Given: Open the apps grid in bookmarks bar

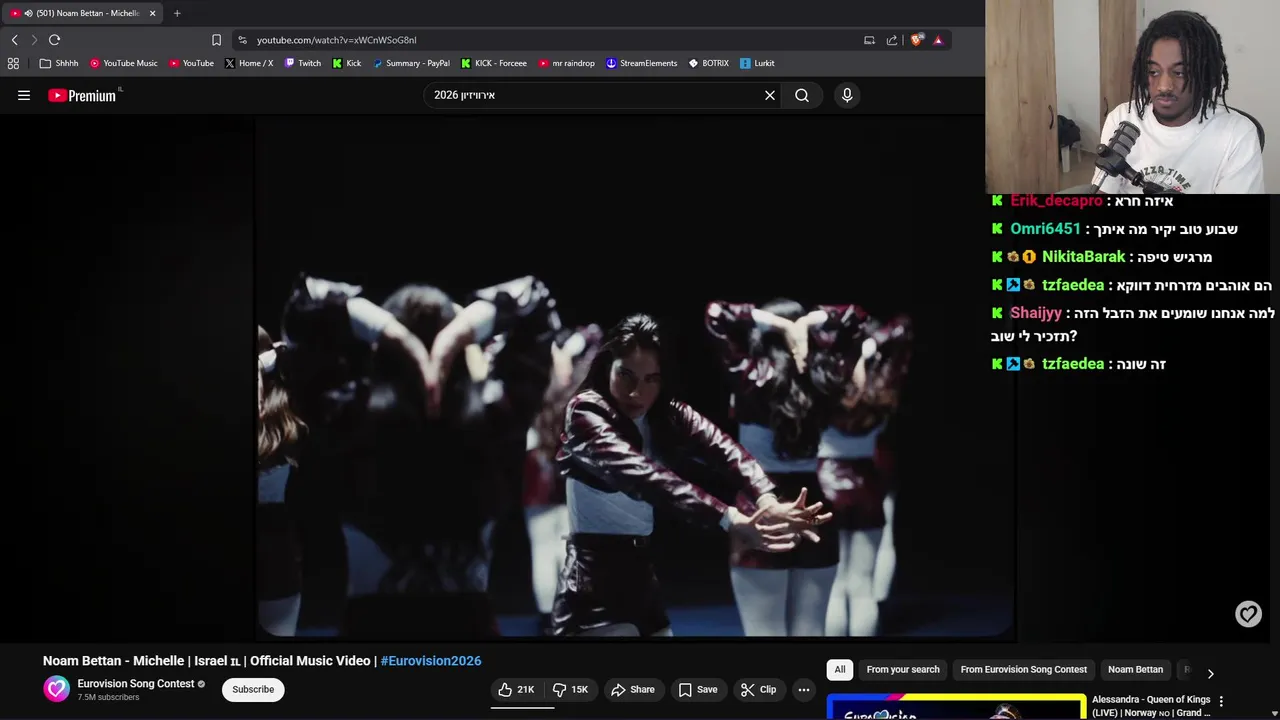Looking at the screenshot, I should pyautogui.click(x=13, y=63).
